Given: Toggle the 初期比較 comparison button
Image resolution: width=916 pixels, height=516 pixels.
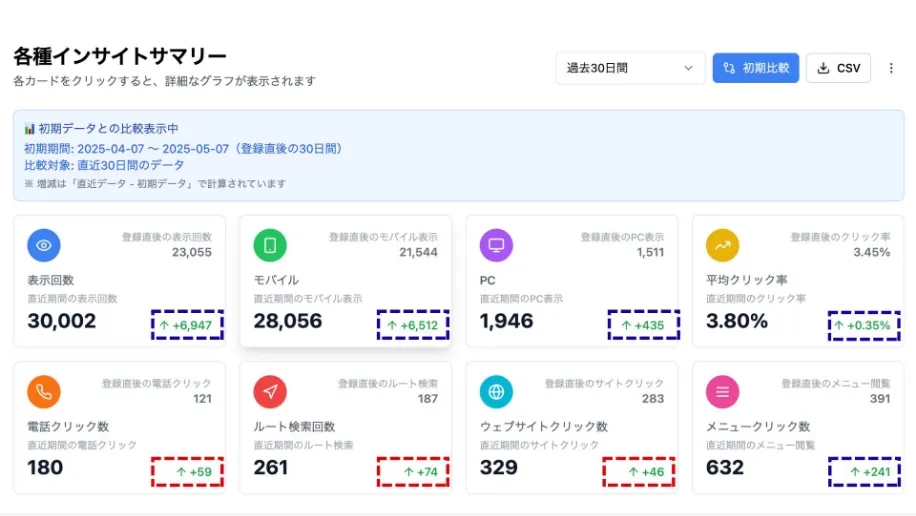Looking at the screenshot, I should click(755, 68).
